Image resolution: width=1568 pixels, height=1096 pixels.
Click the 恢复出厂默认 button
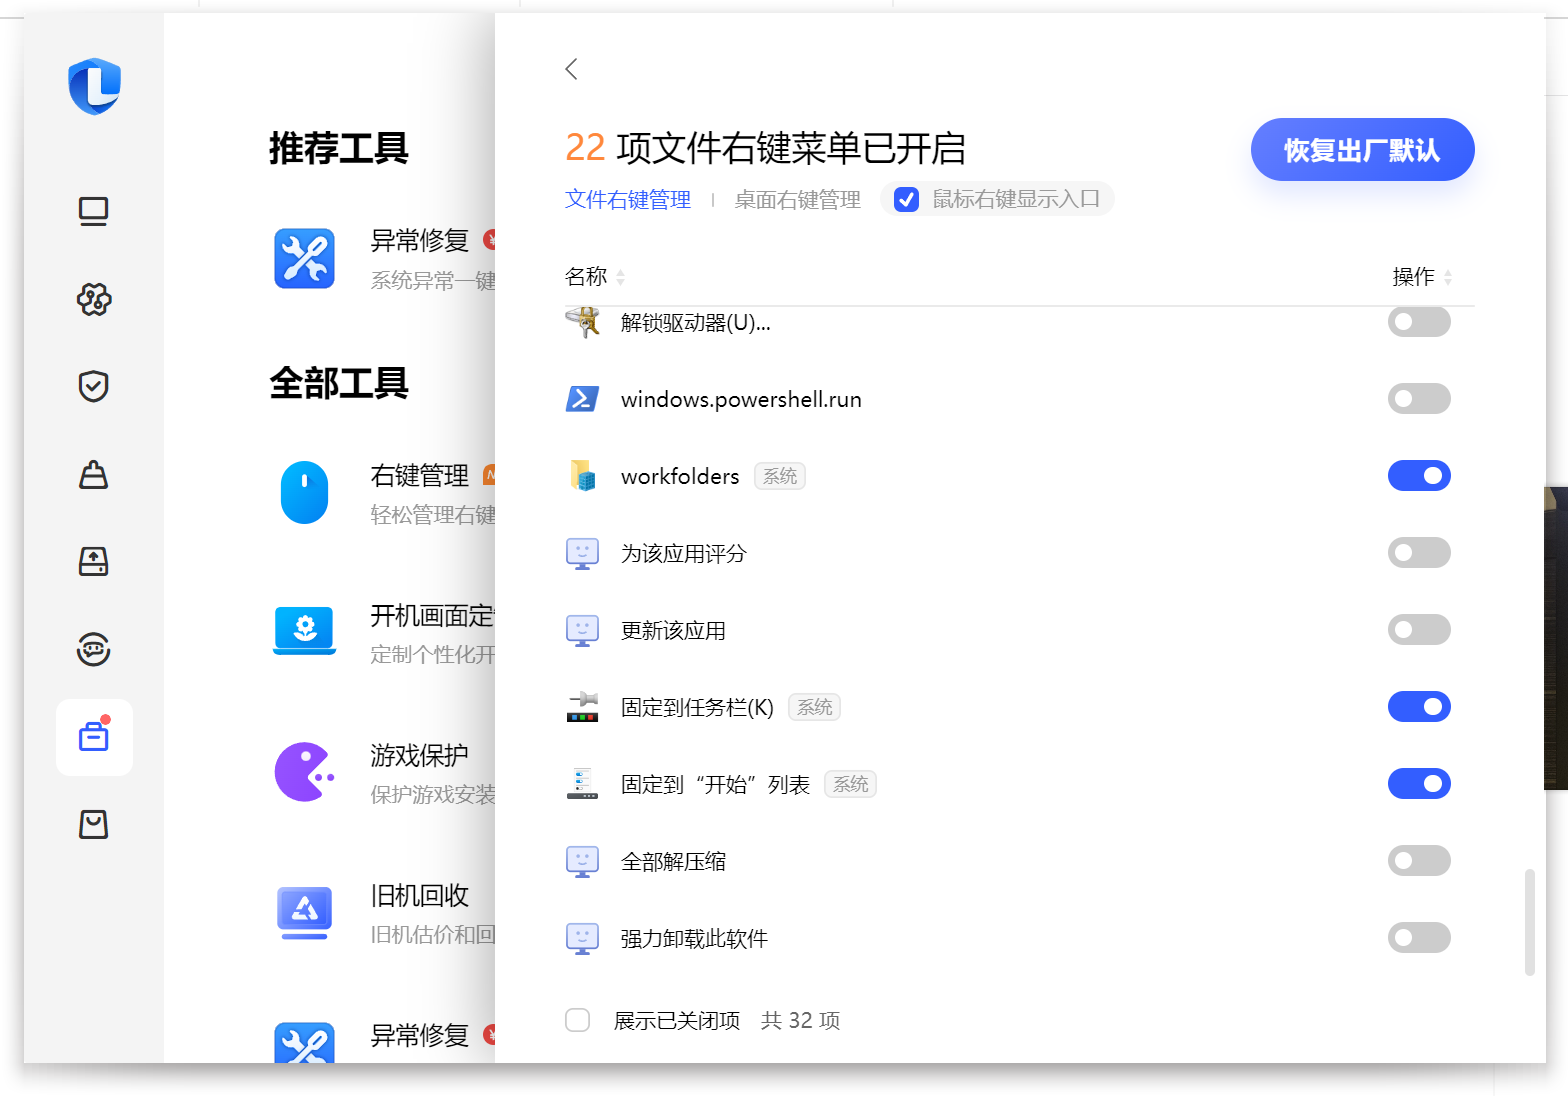pos(1362,150)
